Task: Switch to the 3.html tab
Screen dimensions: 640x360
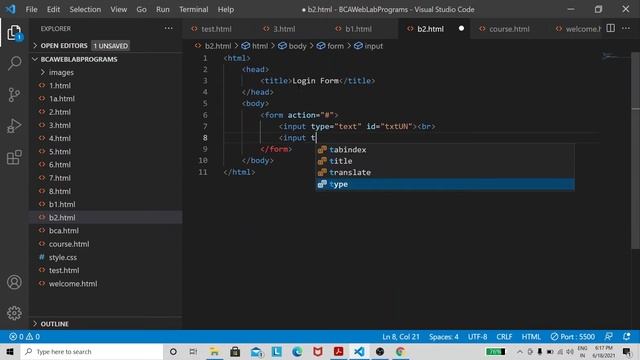Action: pyautogui.click(x=284, y=29)
